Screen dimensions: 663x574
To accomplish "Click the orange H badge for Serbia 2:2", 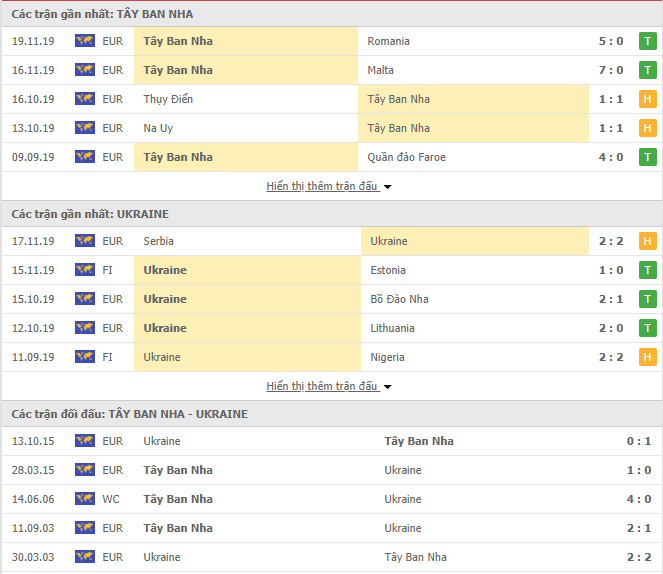I will pyautogui.click(x=647, y=241).
